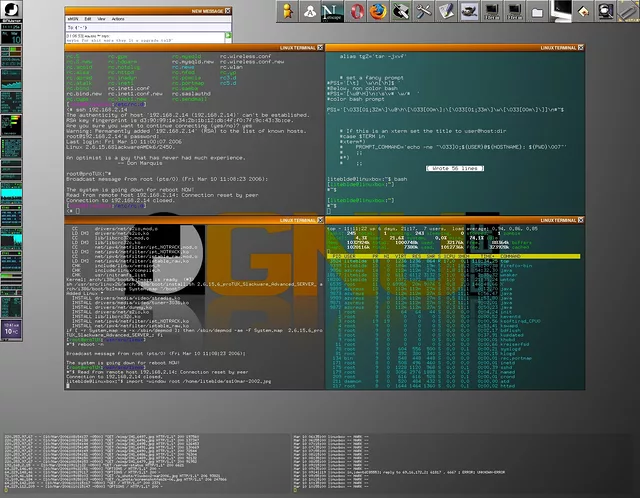640x498 pixels.
Task: Open the folder icon in the dock
Action: tap(535, 12)
